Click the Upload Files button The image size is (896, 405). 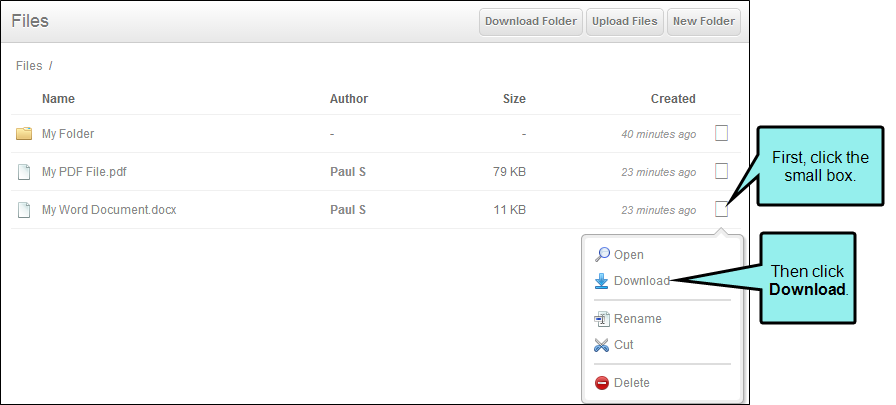(x=625, y=21)
